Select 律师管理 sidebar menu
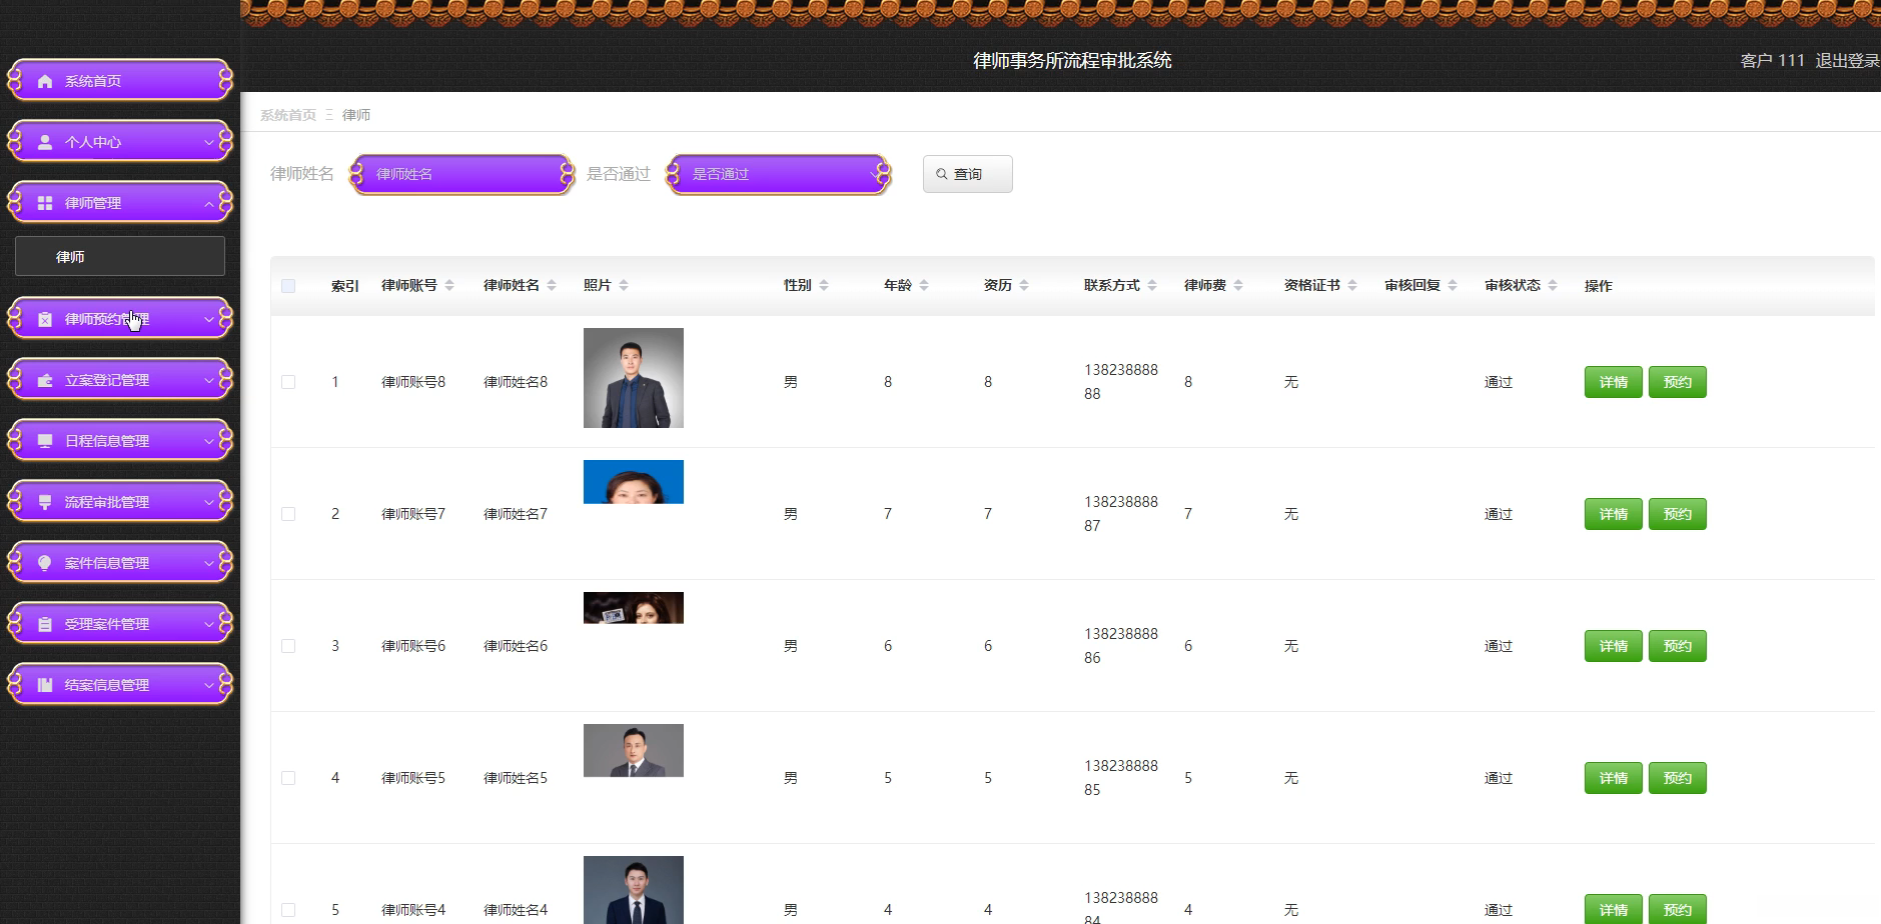1881x924 pixels. 120,203
